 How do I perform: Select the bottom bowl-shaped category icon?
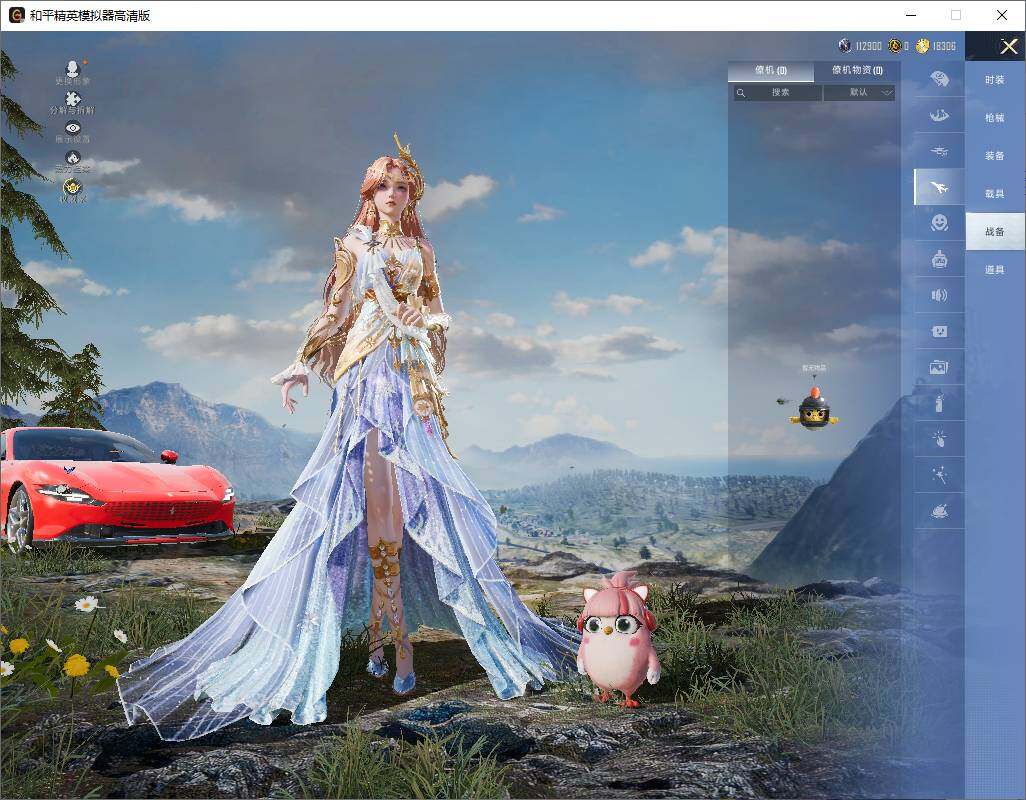940,511
